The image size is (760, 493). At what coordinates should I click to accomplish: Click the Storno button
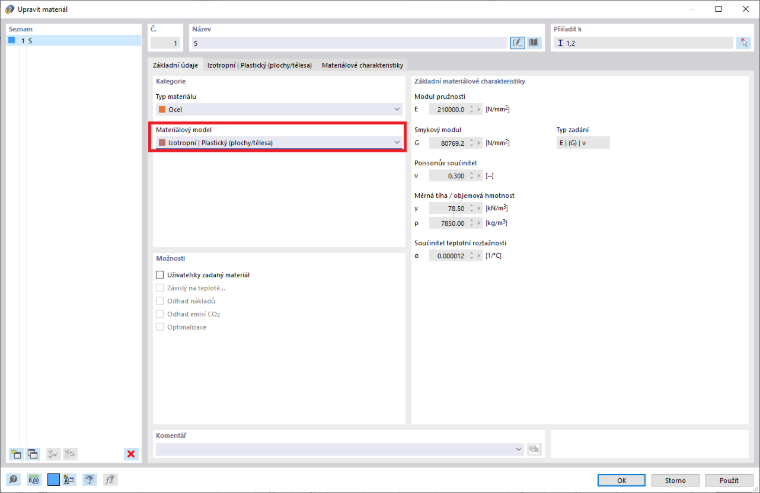[x=675, y=480]
